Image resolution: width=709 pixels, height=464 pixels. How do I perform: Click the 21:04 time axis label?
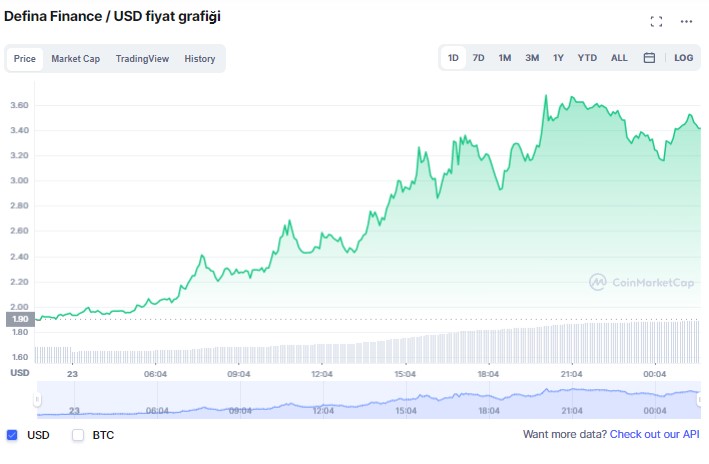[x=572, y=374]
